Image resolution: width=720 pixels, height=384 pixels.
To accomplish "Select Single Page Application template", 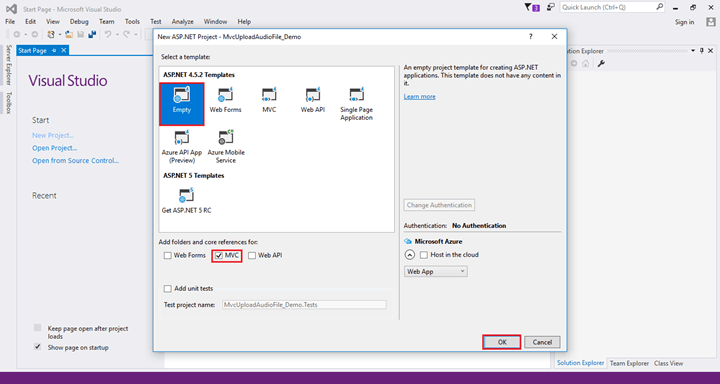I will pyautogui.click(x=356, y=104).
